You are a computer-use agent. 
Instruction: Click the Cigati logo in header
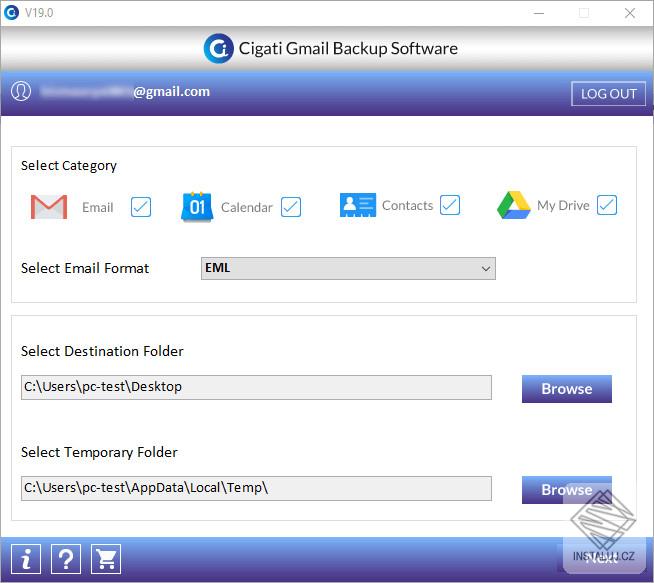coord(219,48)
